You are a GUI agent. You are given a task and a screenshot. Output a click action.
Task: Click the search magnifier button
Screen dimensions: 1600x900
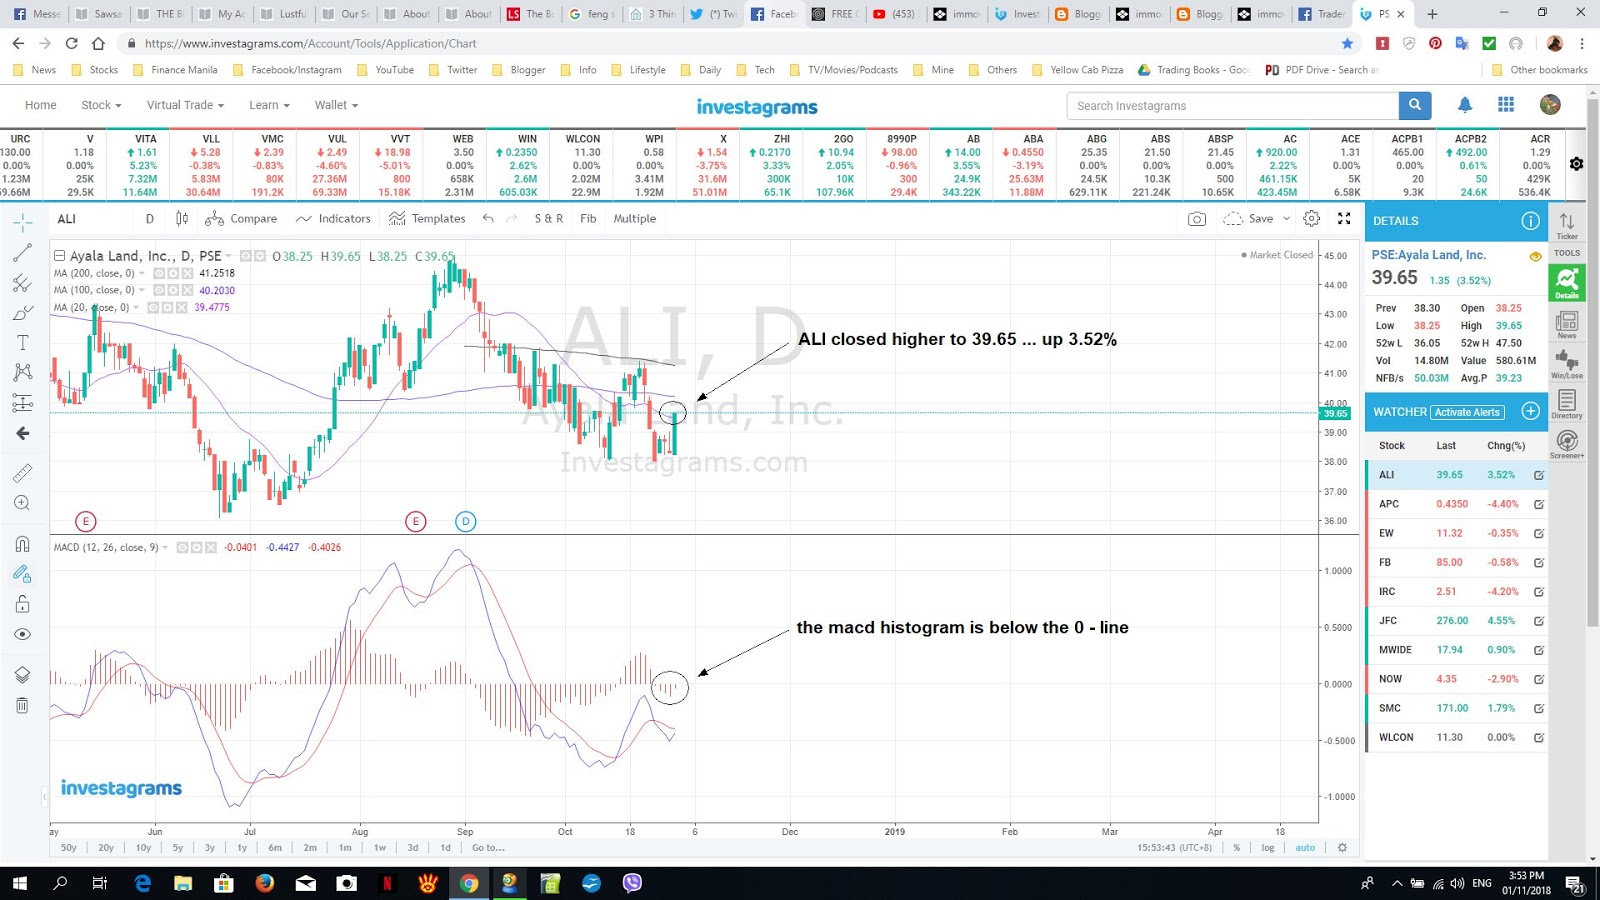coord(1415,105)
